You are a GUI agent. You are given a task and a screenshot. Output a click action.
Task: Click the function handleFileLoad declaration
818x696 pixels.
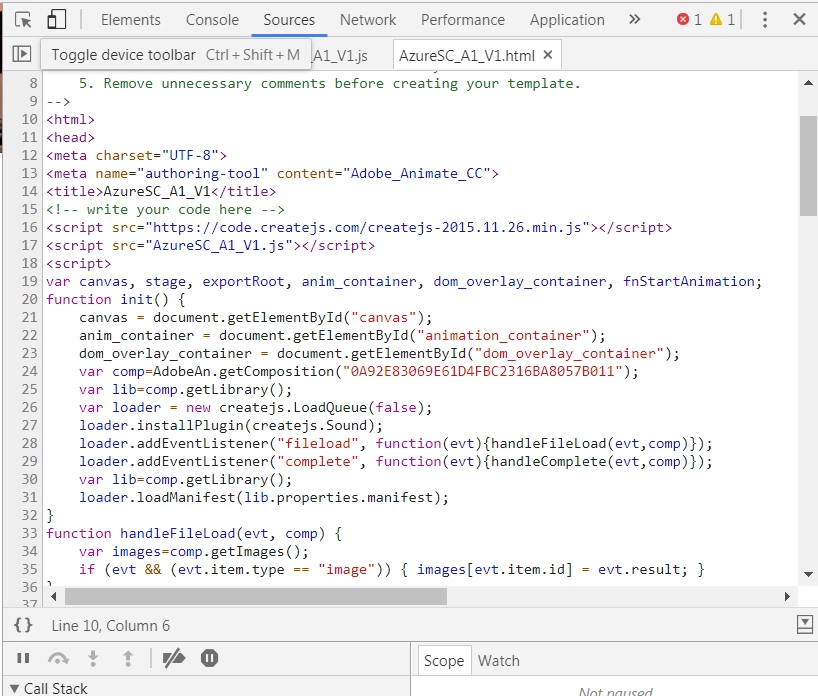(x=194, y=534)
